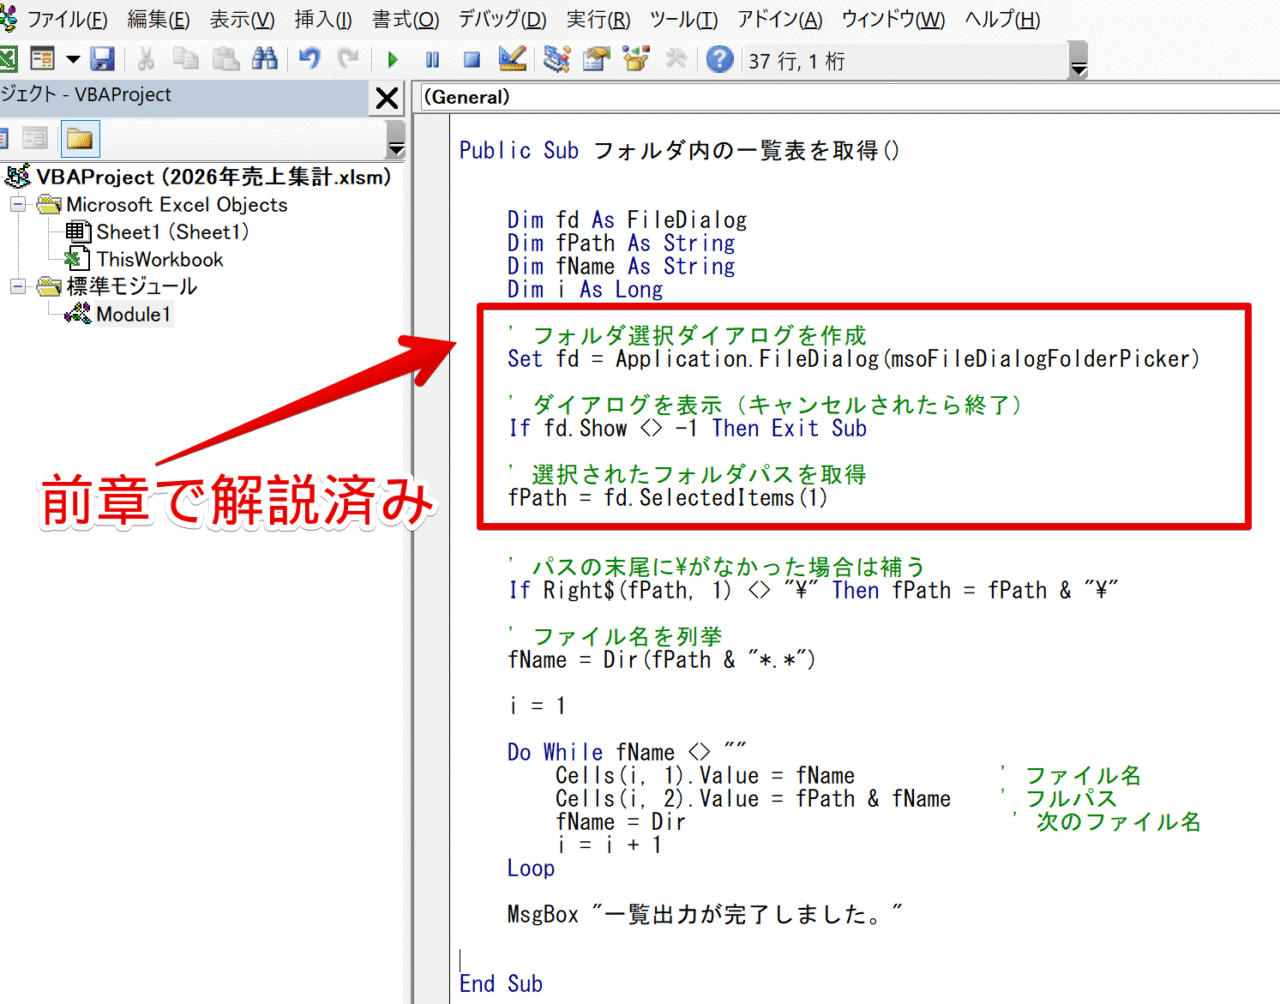Click the Undo arrow icon
Screen dimensions: 1280x1004
[309, 60]
